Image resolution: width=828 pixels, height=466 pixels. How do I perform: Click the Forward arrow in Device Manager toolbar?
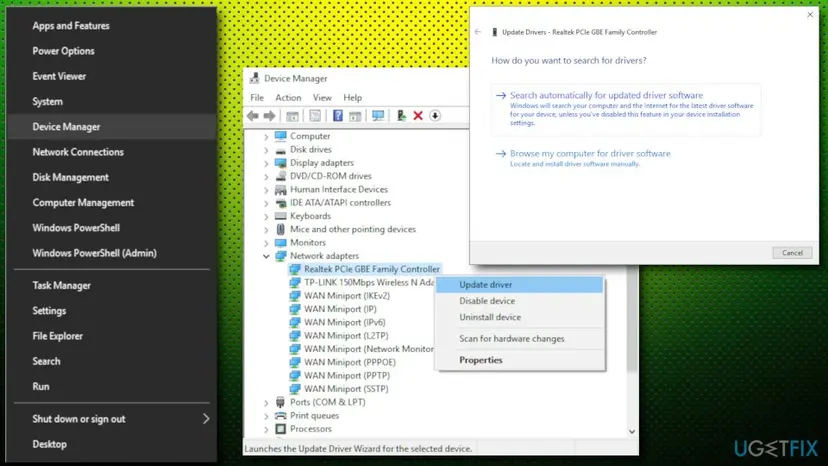(x=269, y=116)
